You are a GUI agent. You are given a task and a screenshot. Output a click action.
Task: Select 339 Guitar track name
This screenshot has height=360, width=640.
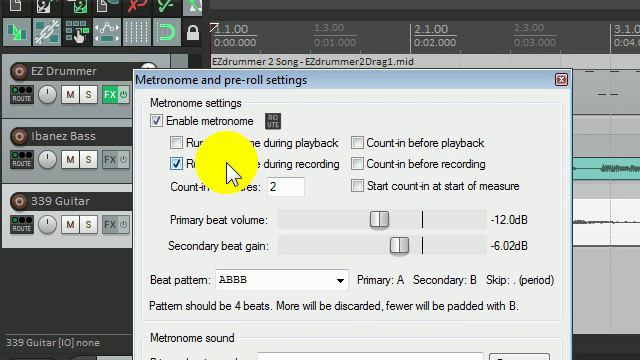(x=60, y=201)
